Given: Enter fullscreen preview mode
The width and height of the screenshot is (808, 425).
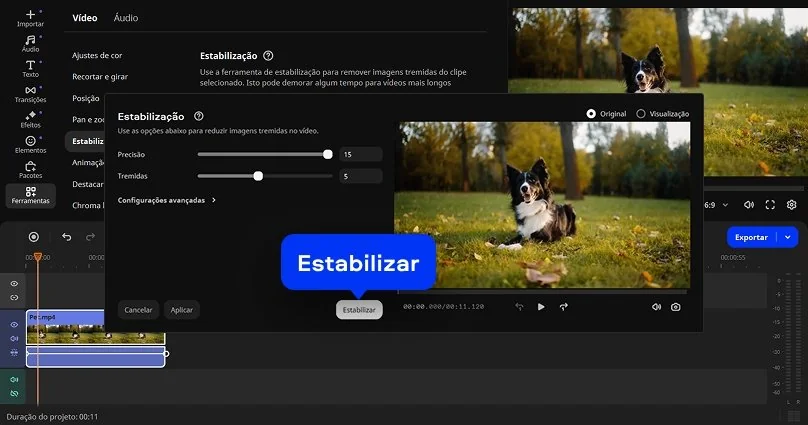Looking at the screenshot, I should (770, 205).
